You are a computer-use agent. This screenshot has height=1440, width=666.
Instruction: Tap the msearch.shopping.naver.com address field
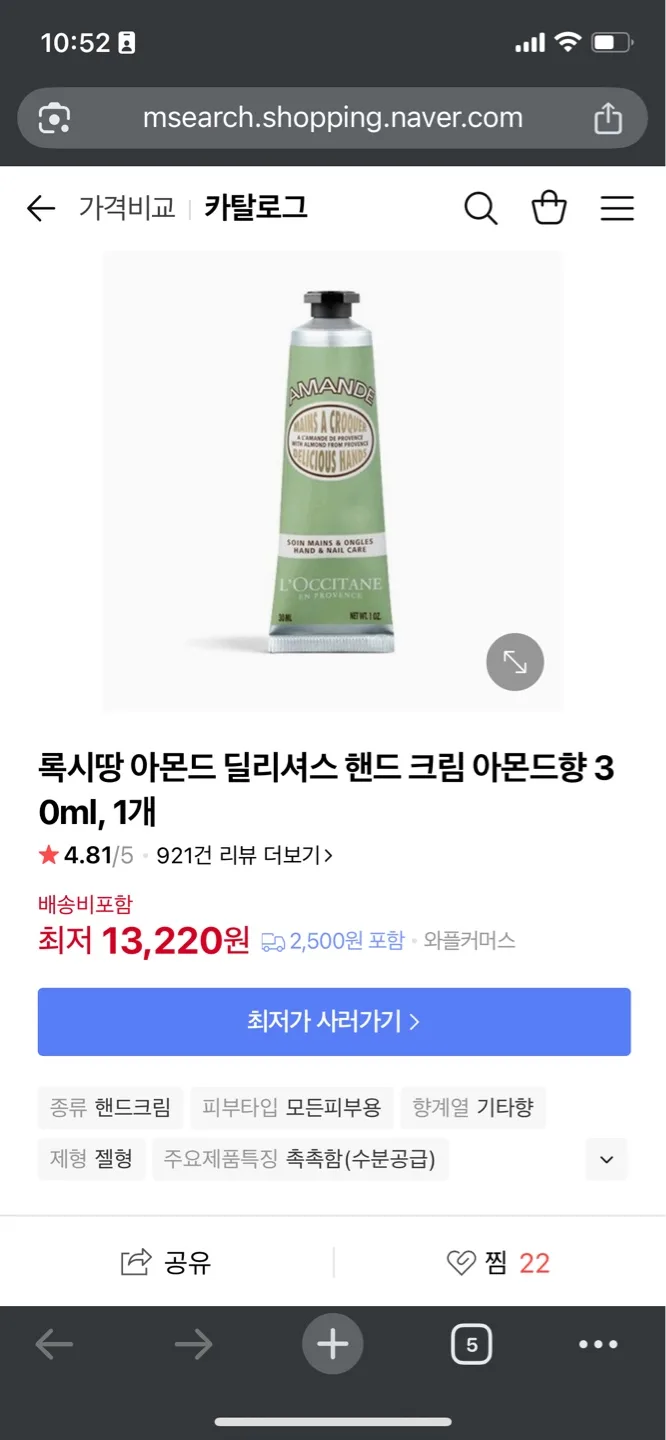click(332, 118)
